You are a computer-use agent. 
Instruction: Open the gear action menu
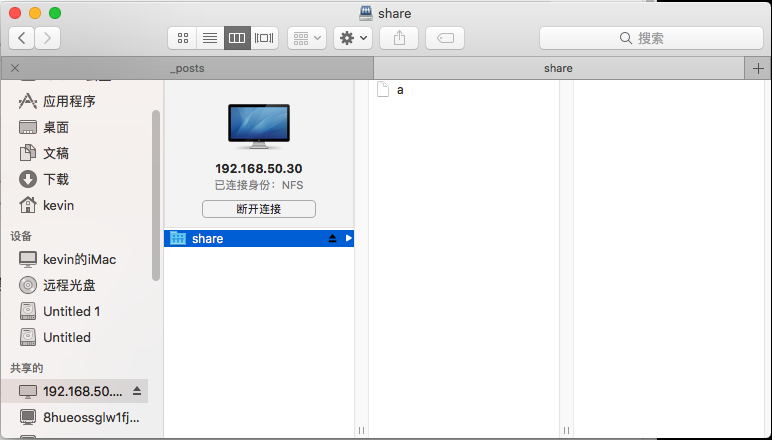coord(353,38)
